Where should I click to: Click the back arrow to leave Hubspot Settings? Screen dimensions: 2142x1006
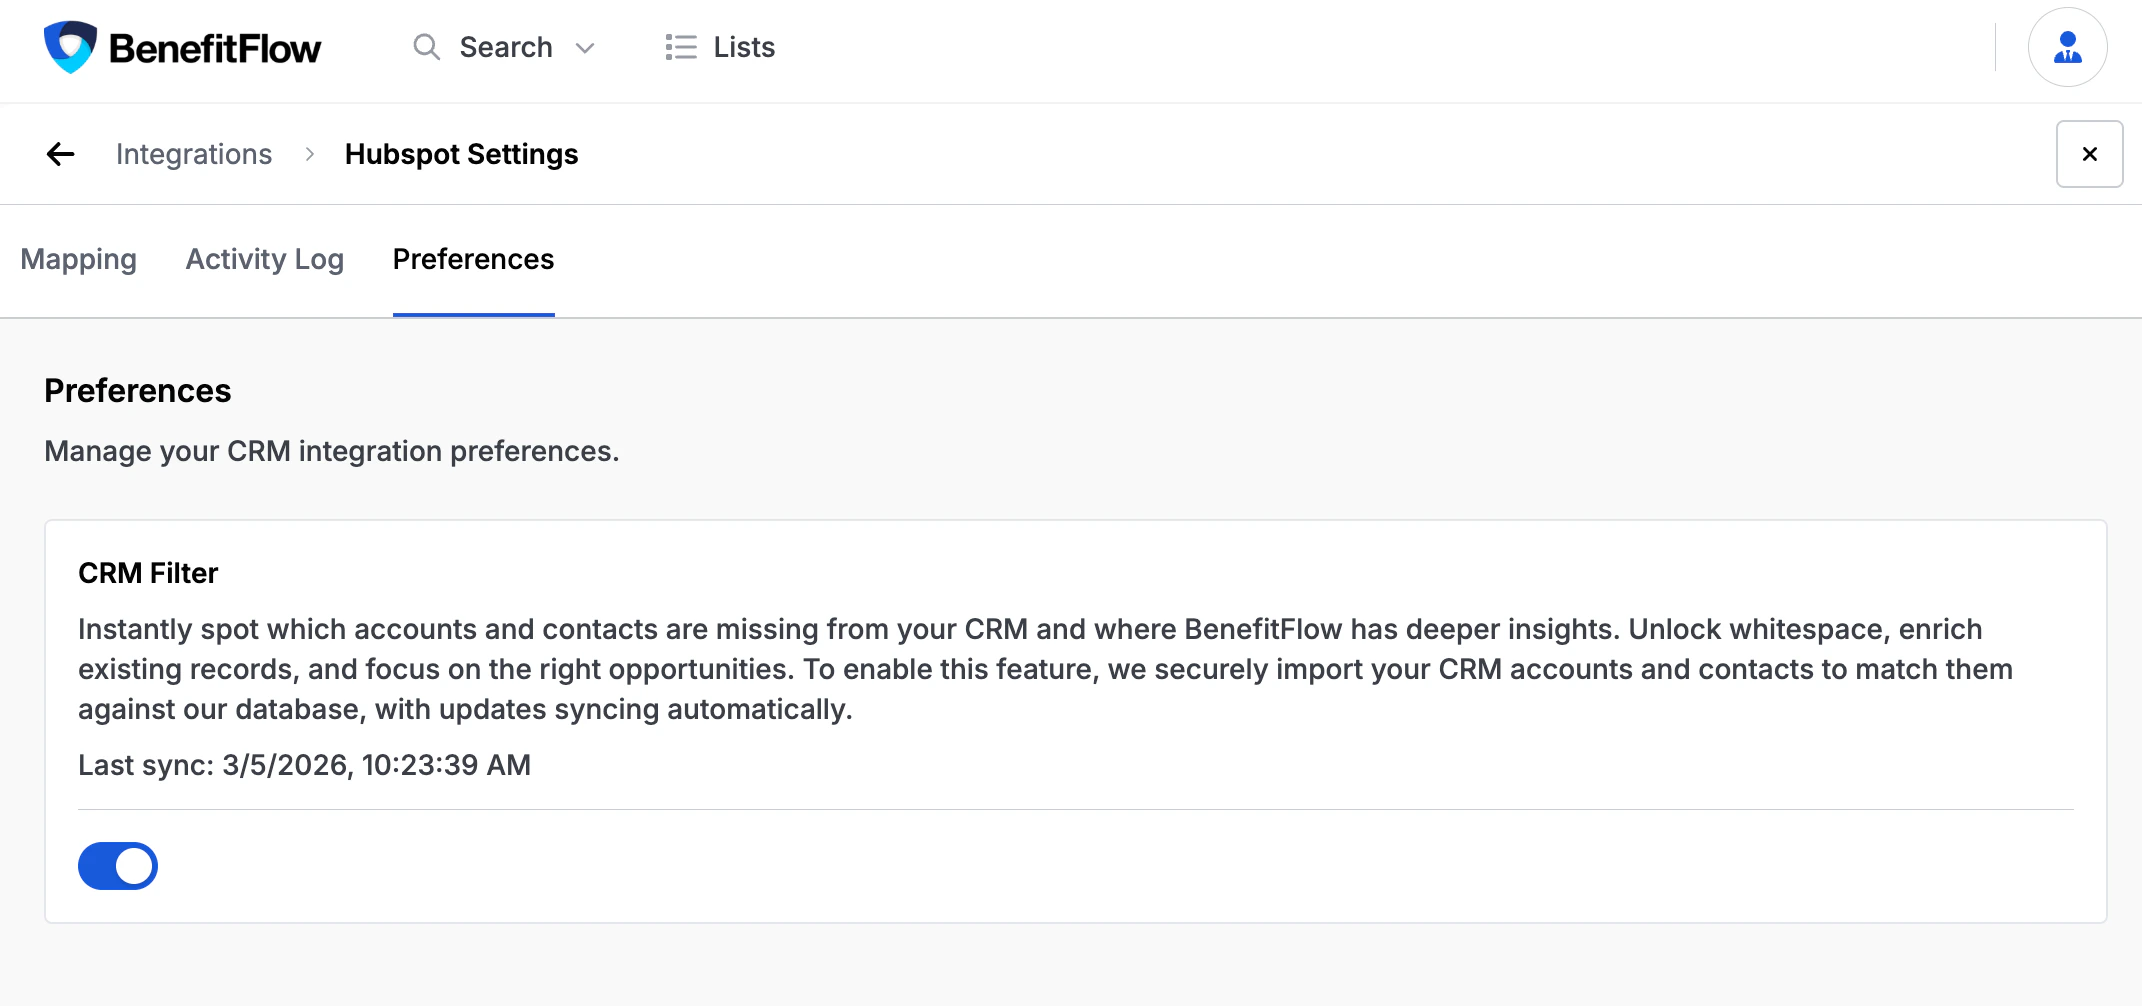60,153
